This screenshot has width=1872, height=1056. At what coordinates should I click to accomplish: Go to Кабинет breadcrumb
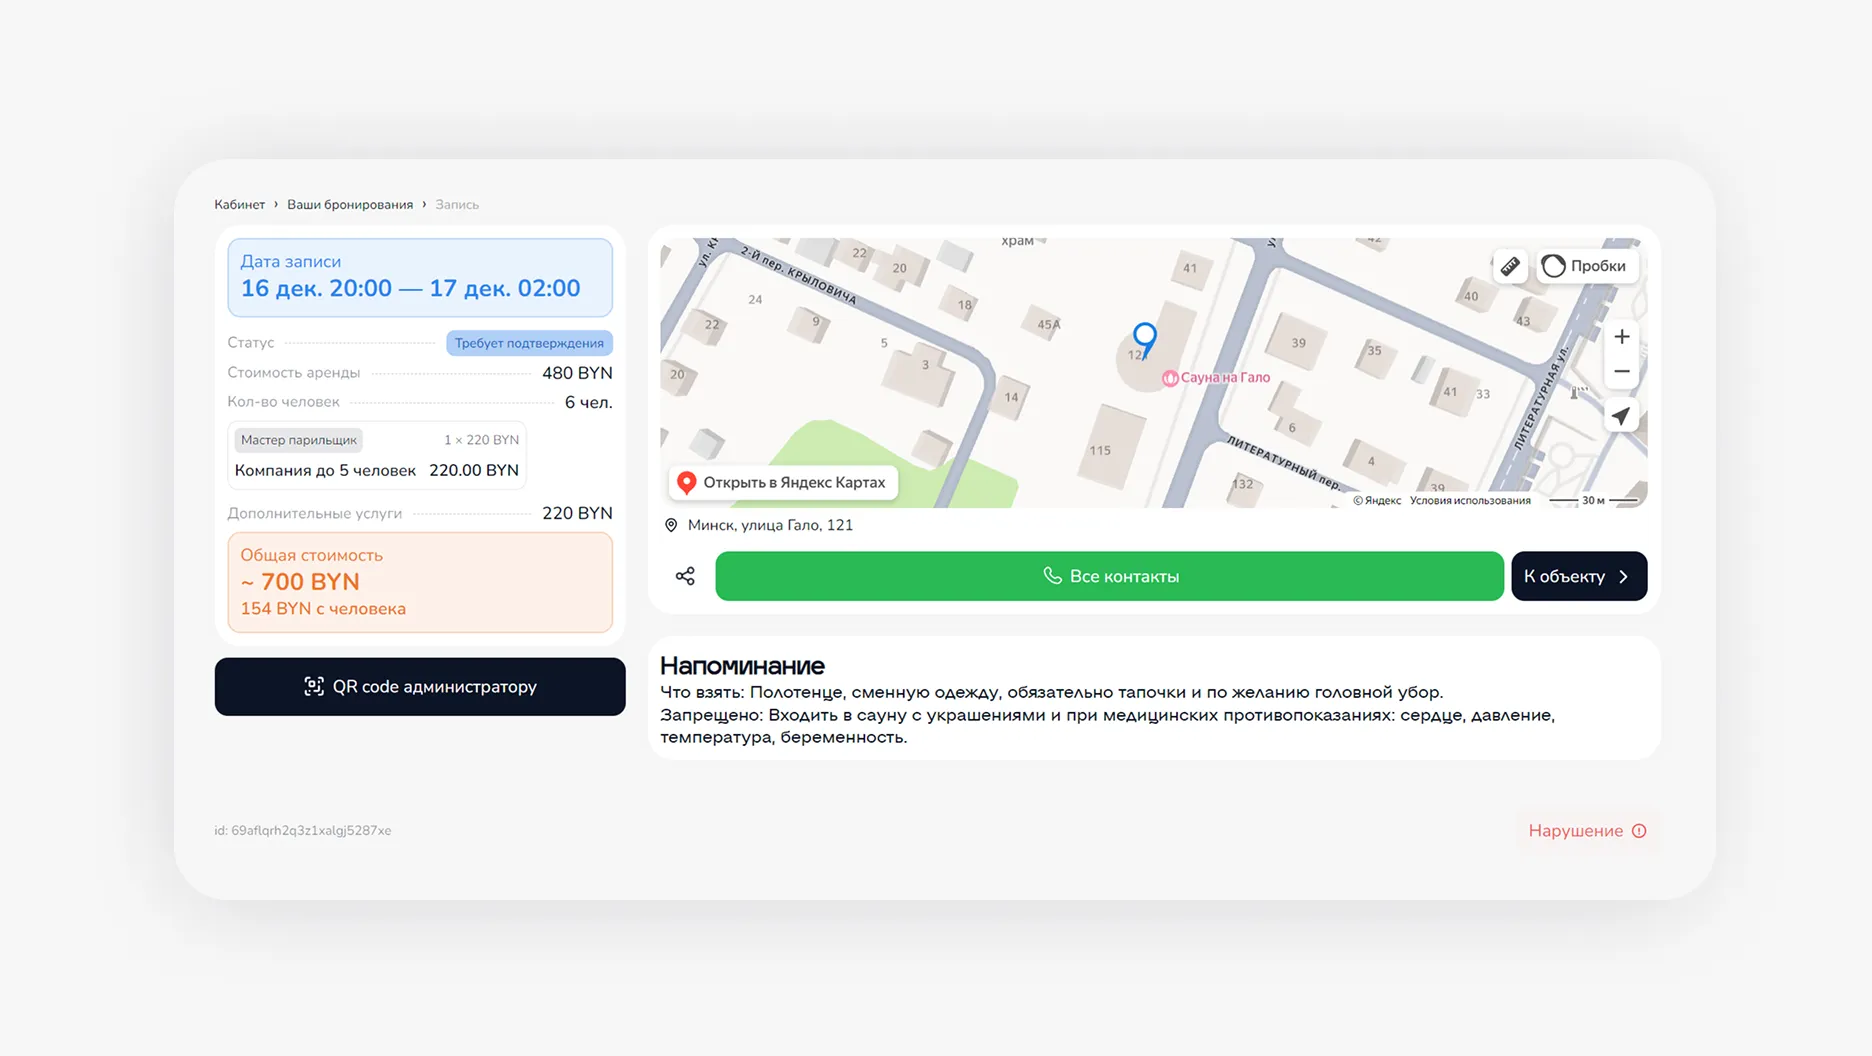tap(239, 205)
